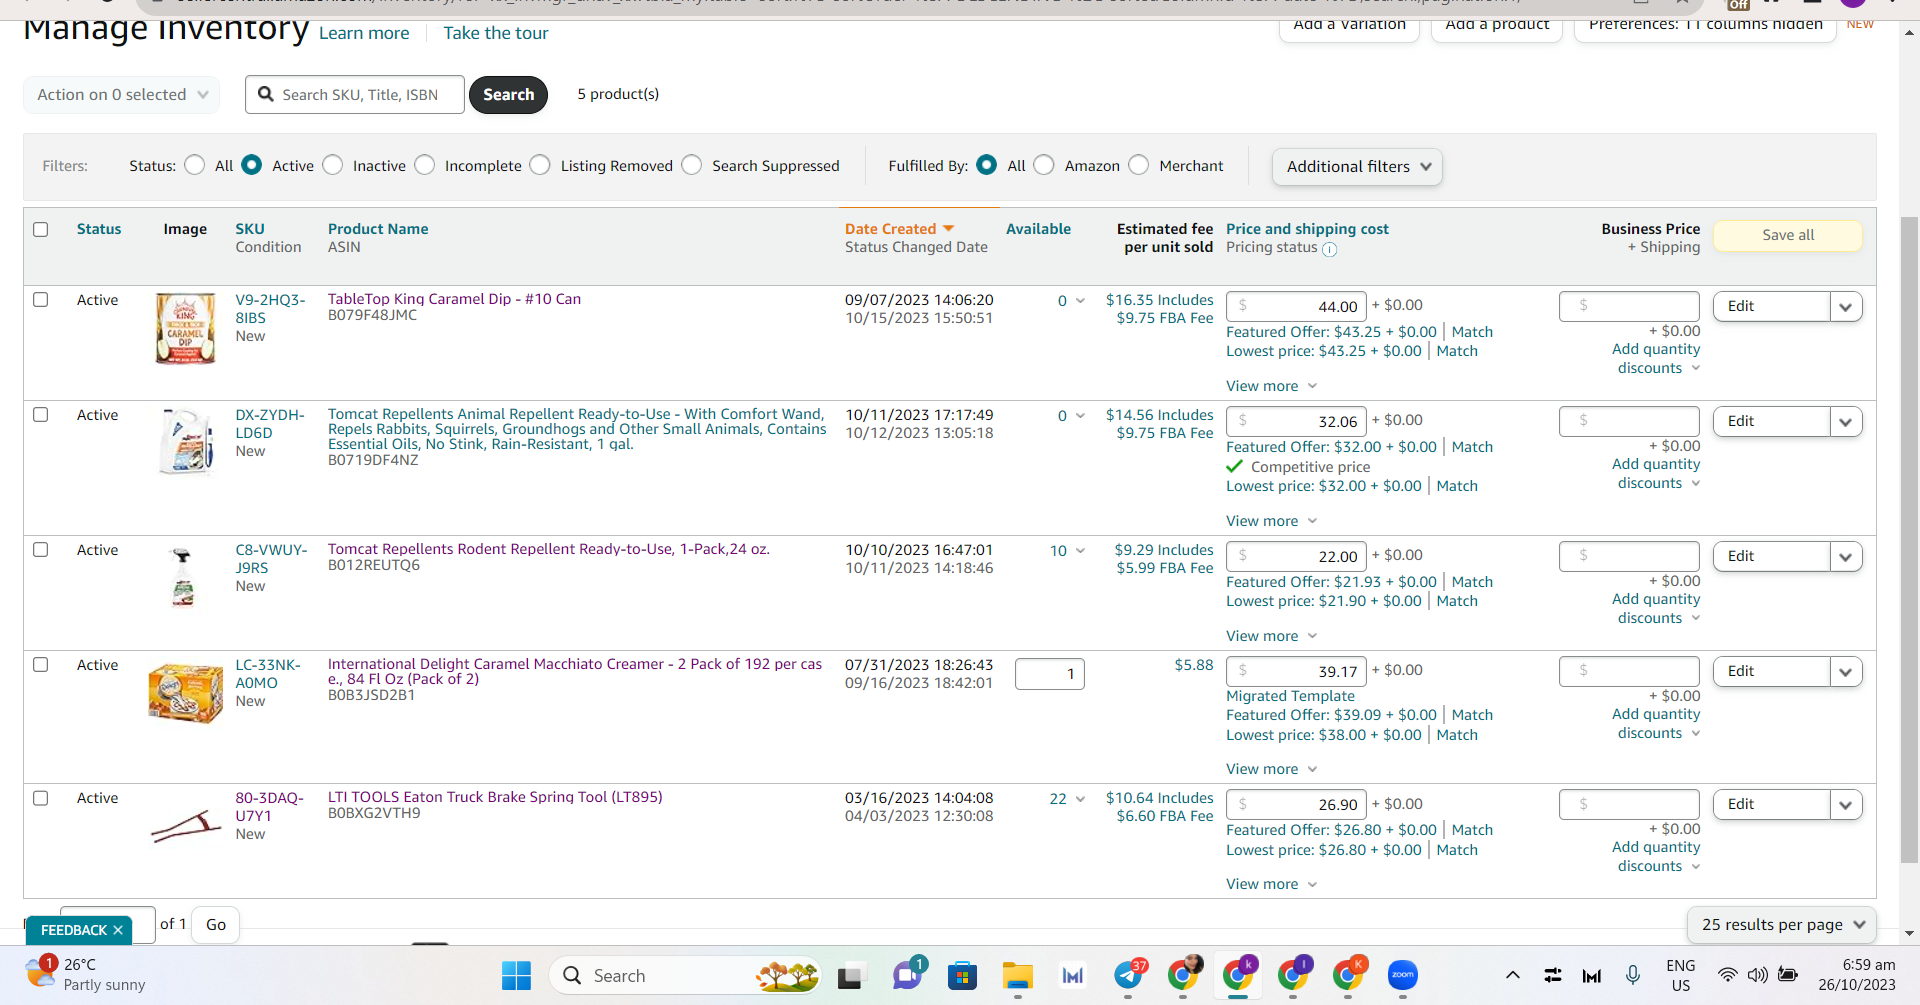
Task: Open Telegram from the taskbar
Action: click(x=1129, y=975)
